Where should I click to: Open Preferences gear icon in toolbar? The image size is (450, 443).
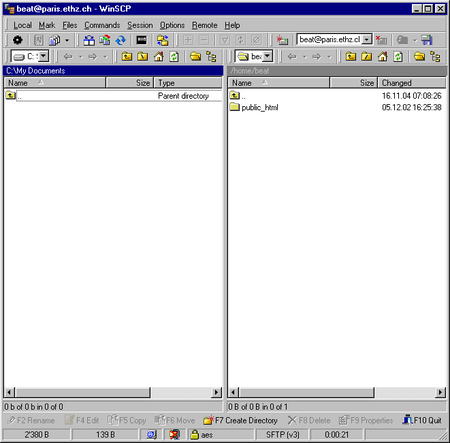(x=18, y=40)
